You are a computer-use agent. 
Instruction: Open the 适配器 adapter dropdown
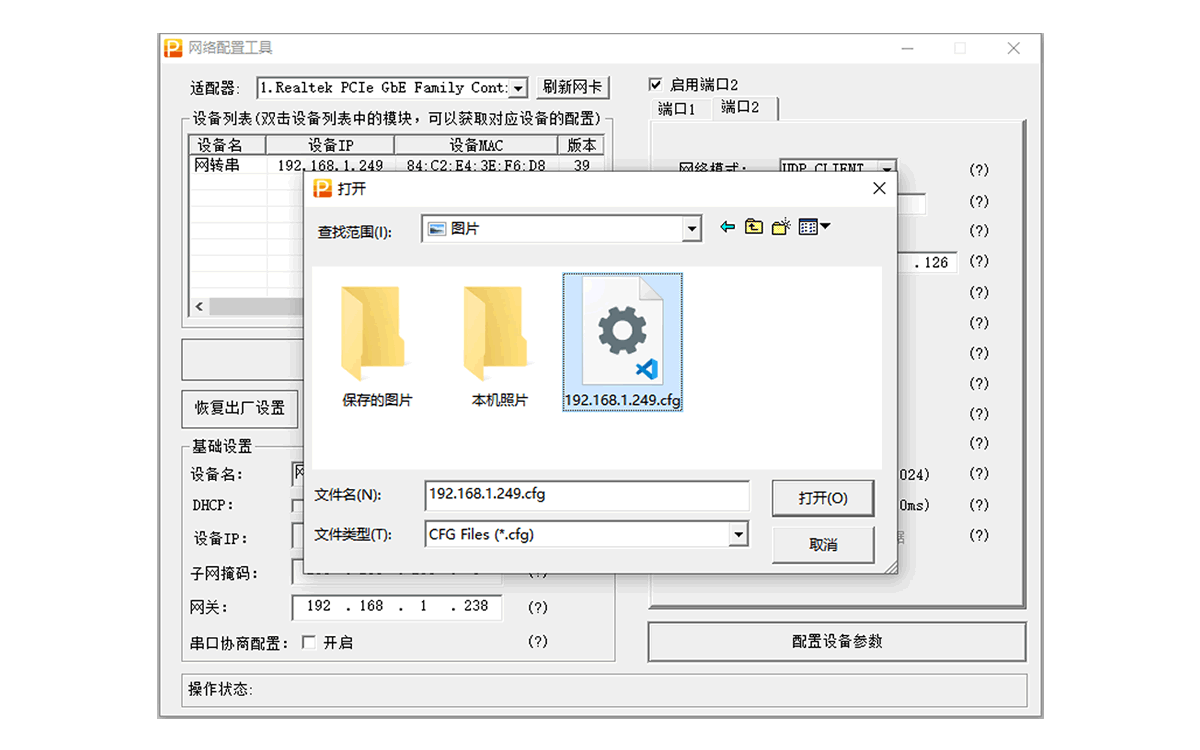coord(518,88)
